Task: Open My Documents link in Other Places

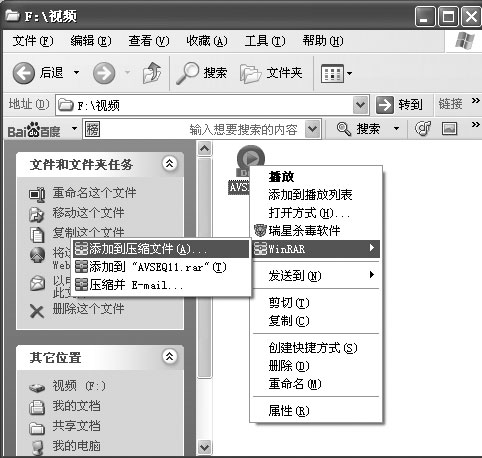Action: pyautogui.click(x=76, y=406)
